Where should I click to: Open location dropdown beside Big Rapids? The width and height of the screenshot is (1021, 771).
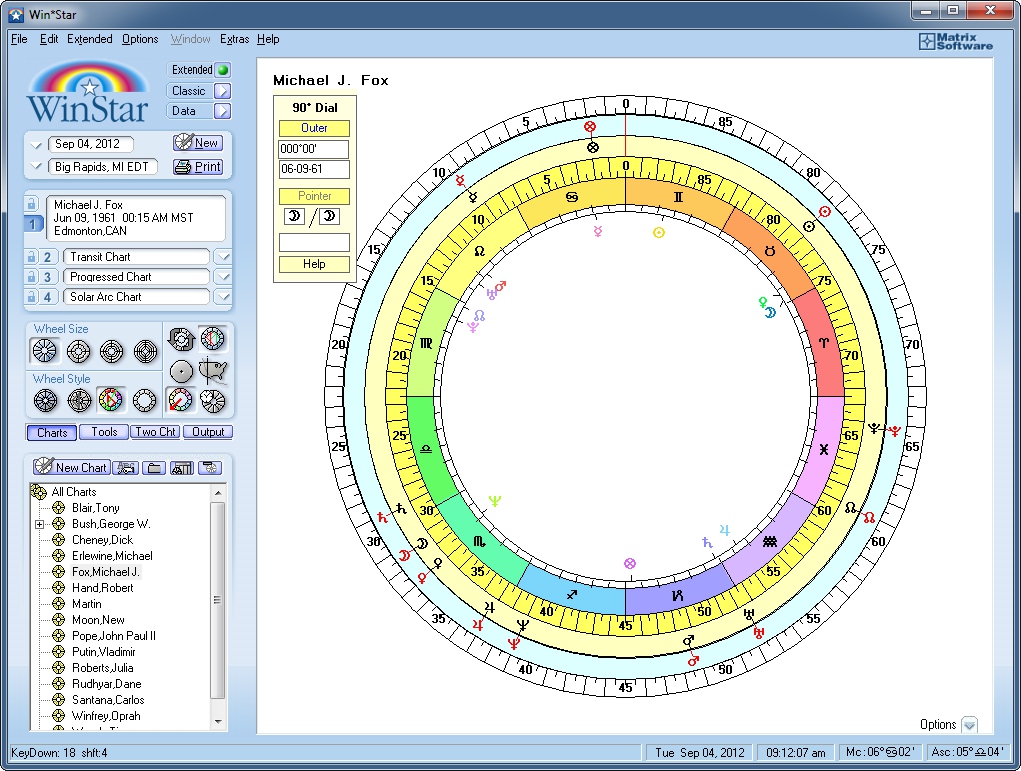[x=36, y=167]
